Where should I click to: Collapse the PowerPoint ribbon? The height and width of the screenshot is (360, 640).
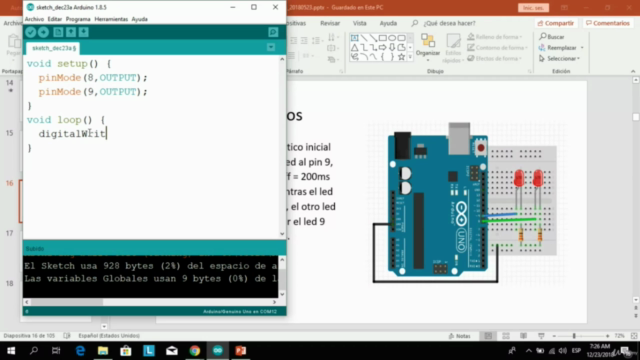(x=633, y=71)
